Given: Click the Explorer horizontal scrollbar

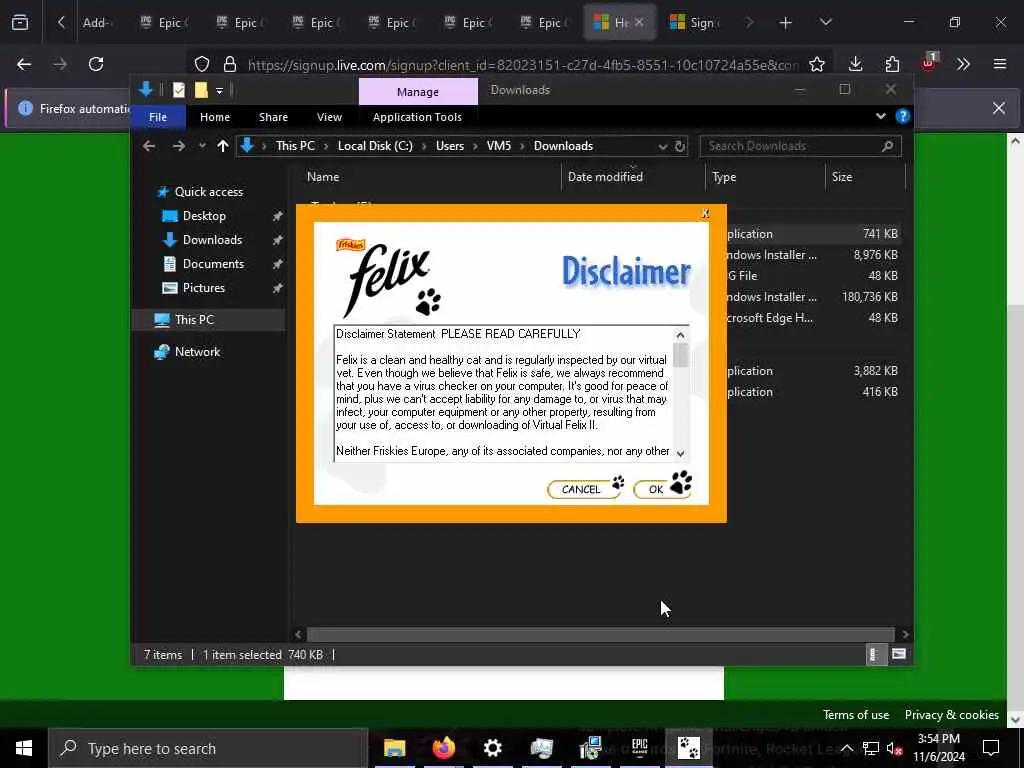Looking at the screenshot, I should click(600, 635).
